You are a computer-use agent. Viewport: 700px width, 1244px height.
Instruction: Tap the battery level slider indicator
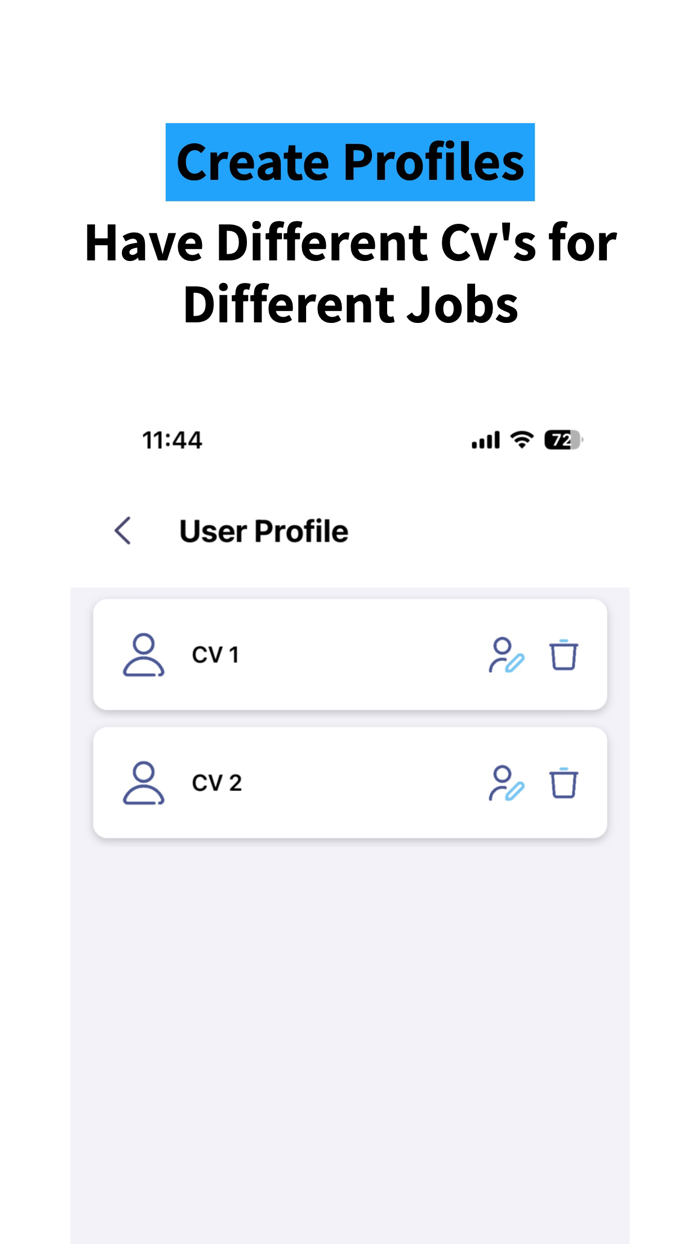point(562,439)
